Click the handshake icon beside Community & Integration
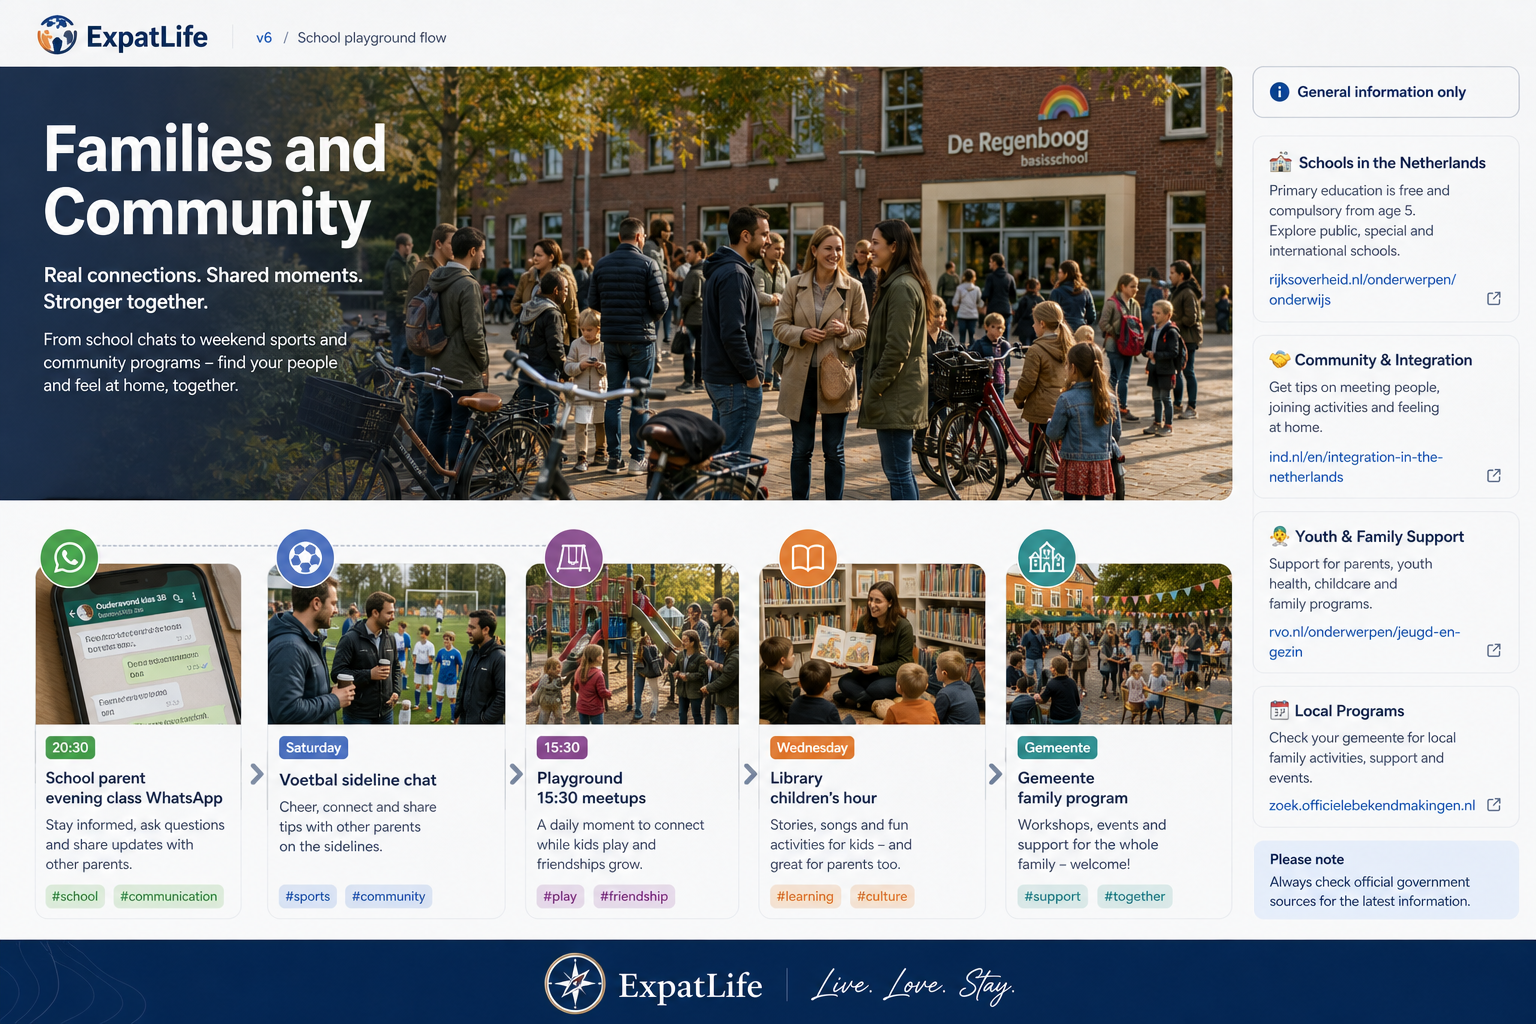The height and width of the screenshot is (1024, 1536). click(x=1279, y=359)
